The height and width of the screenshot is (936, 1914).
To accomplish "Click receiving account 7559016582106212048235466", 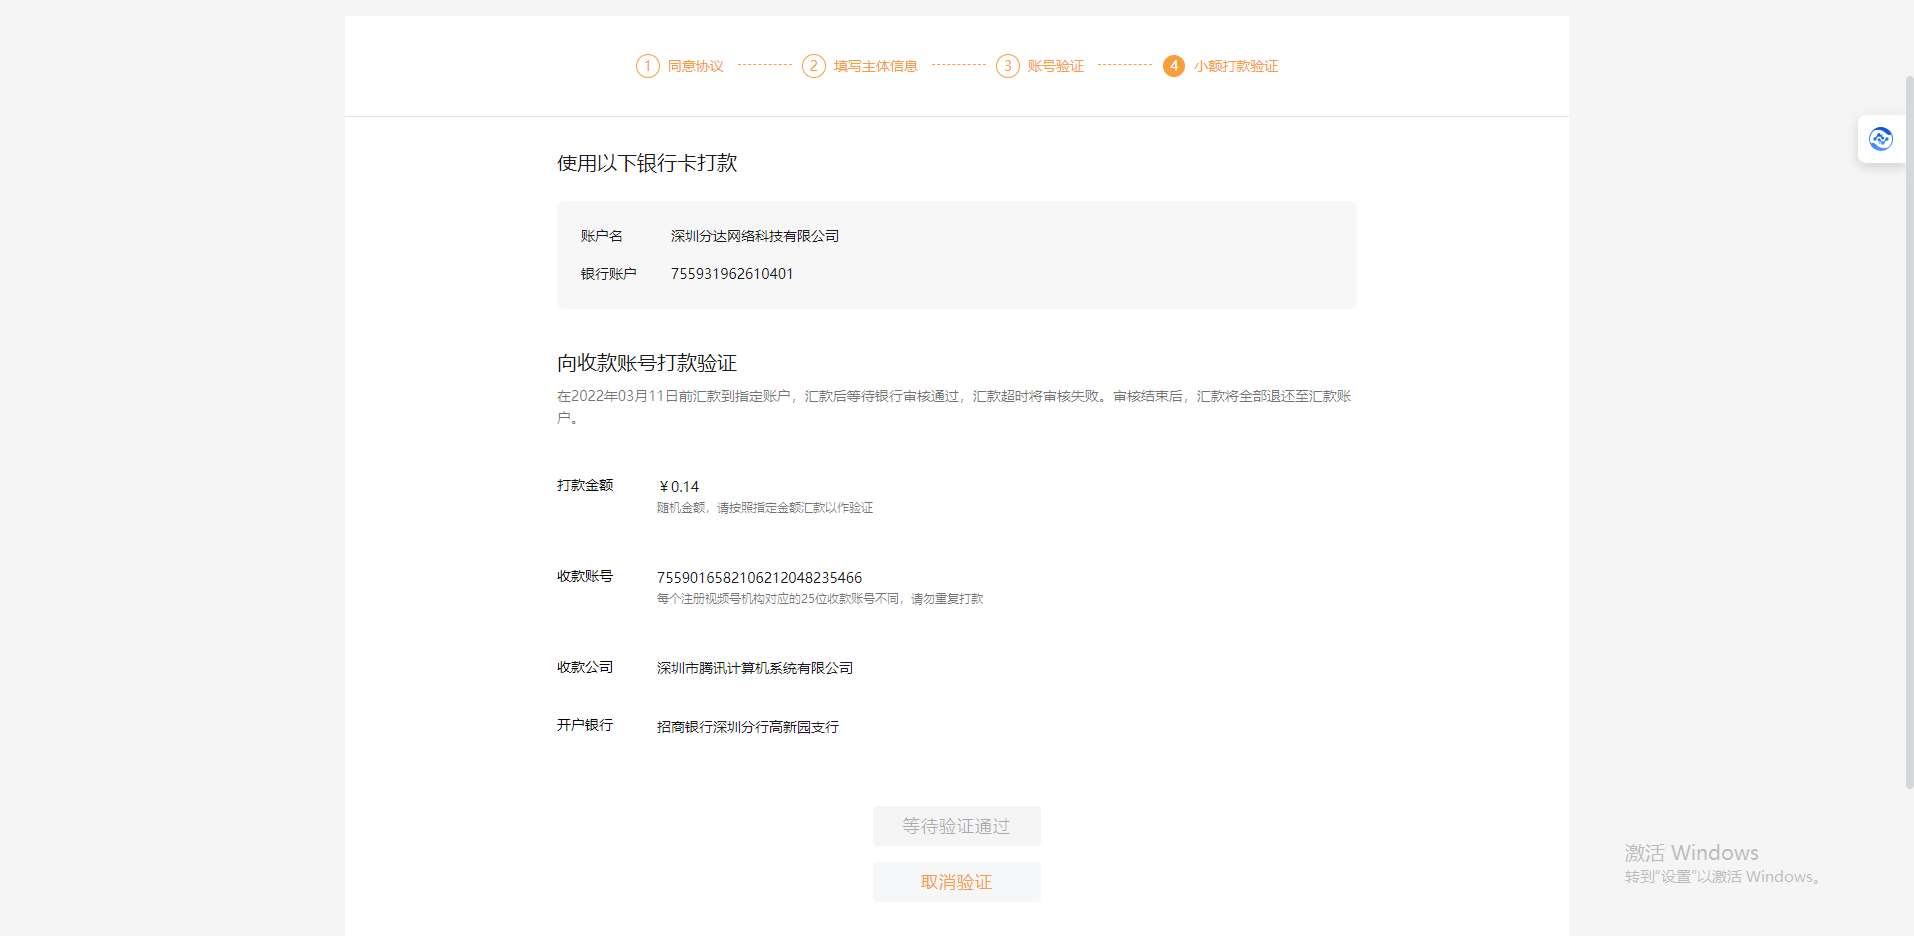I will coord(759,578).
